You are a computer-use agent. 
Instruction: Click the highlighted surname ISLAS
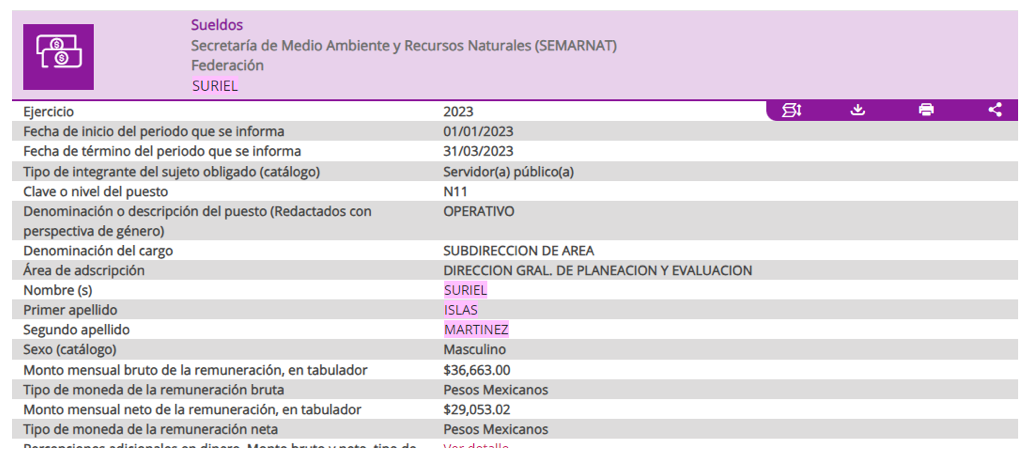pyautogui.click(x=461, y=310)
